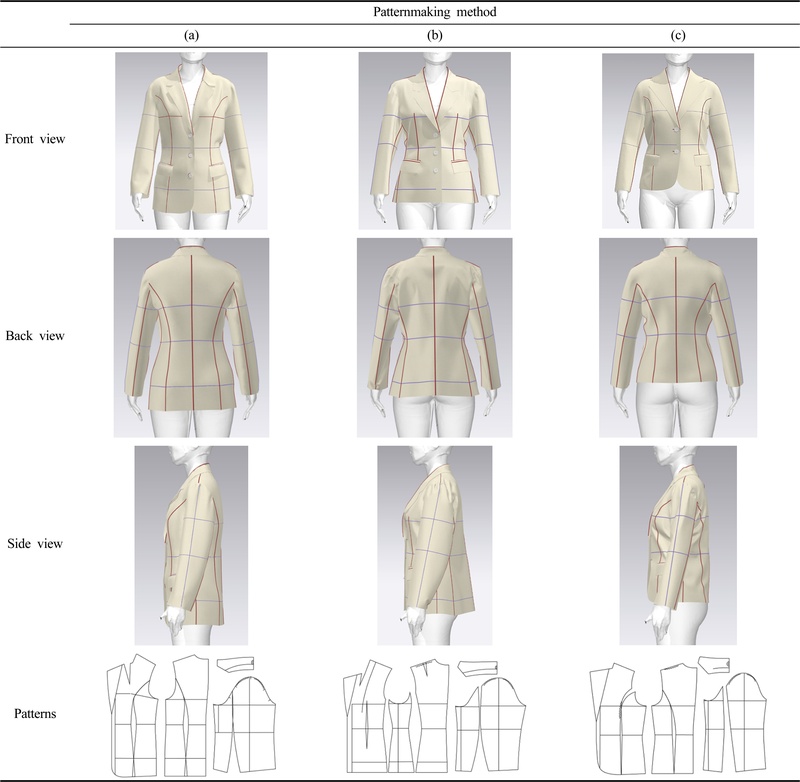
Task: Open the front view image under column (c)
Action: [676, 140]
